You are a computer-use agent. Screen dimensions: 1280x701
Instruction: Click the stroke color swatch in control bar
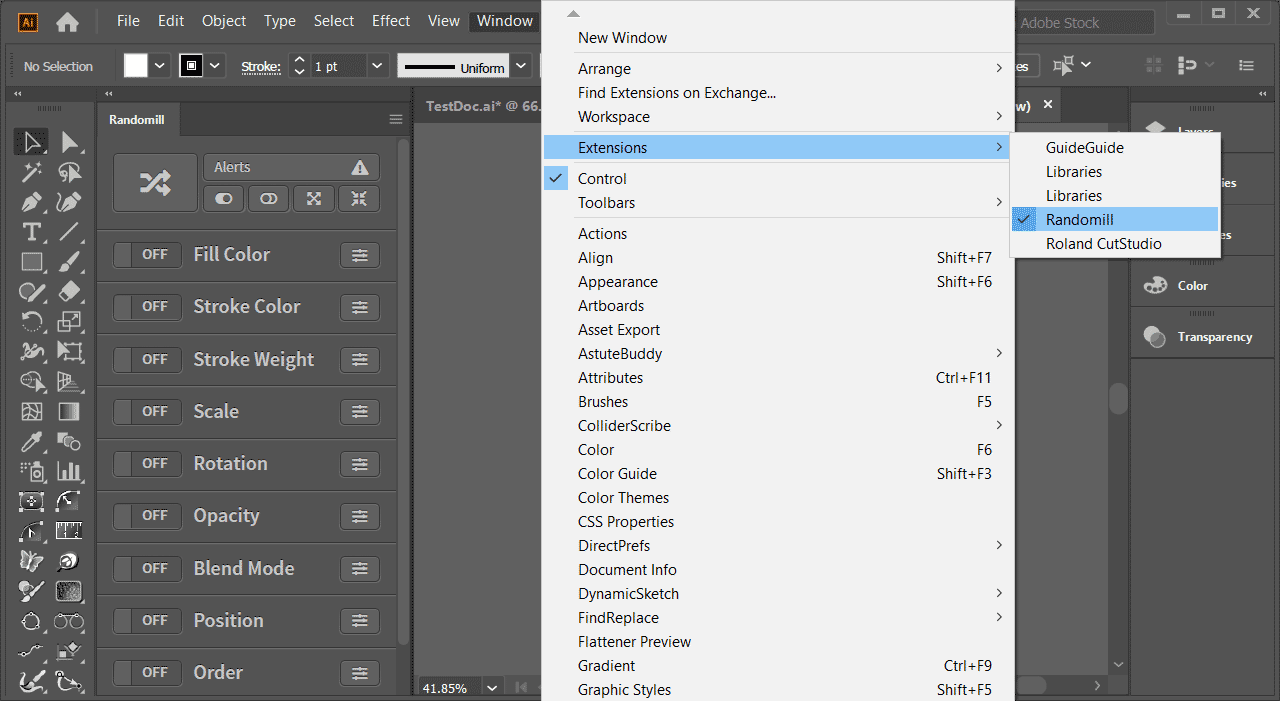coord(191,66)
